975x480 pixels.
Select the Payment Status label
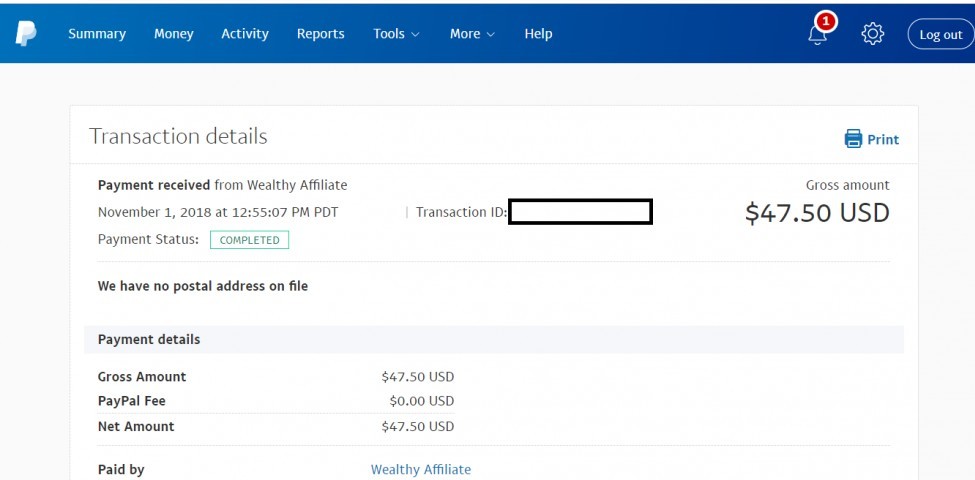coord(148,239)
